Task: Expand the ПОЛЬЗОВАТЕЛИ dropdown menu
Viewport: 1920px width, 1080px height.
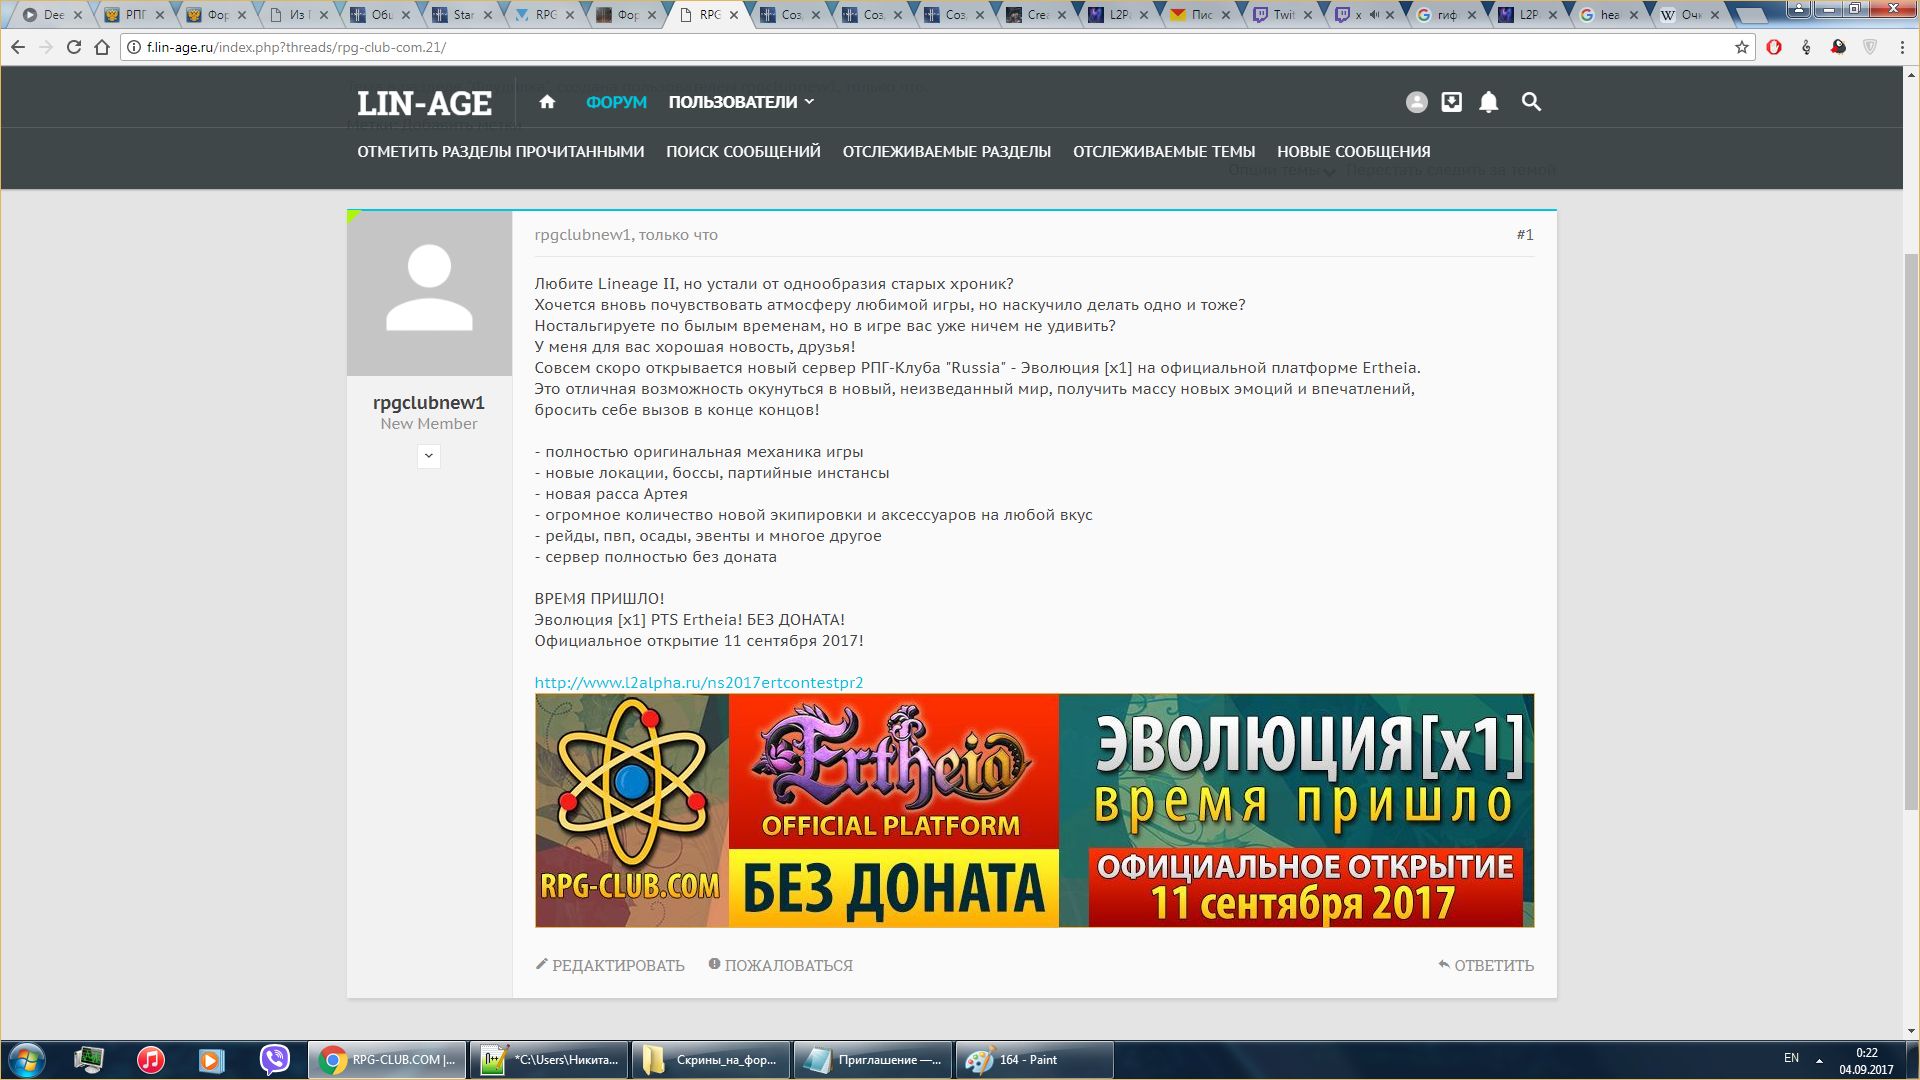Action: coord(741,102)
